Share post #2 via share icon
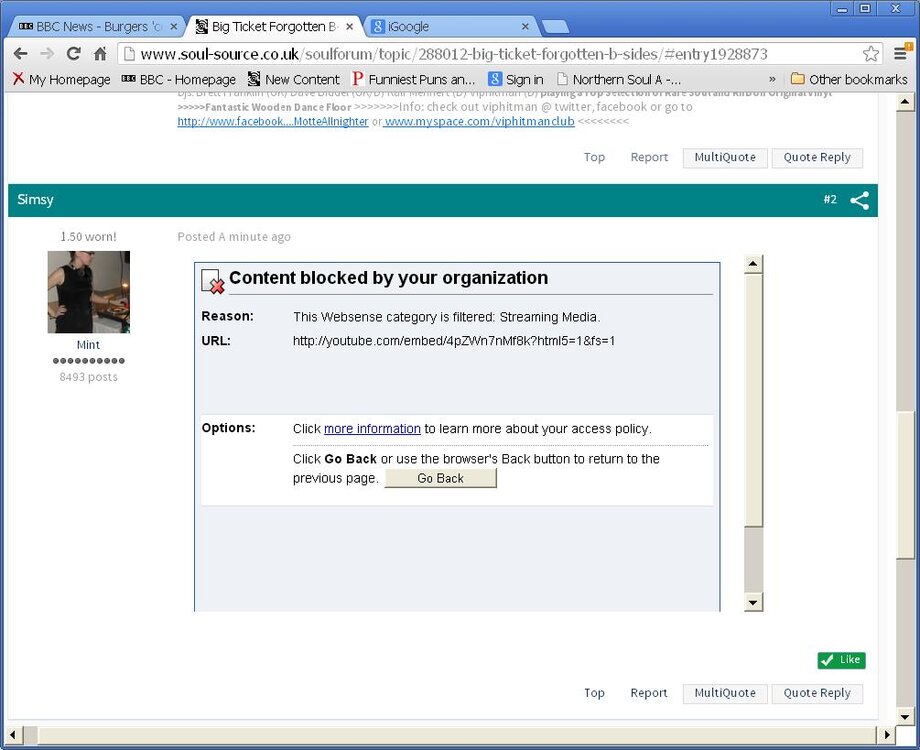920x750 pixels. point(860,200)
